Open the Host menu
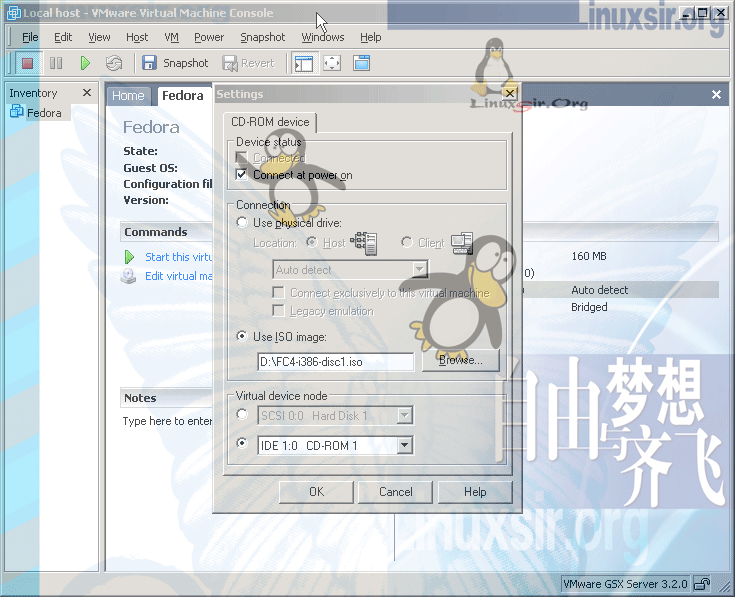Screen dimensions: 735x597 [x=137, y=37]
